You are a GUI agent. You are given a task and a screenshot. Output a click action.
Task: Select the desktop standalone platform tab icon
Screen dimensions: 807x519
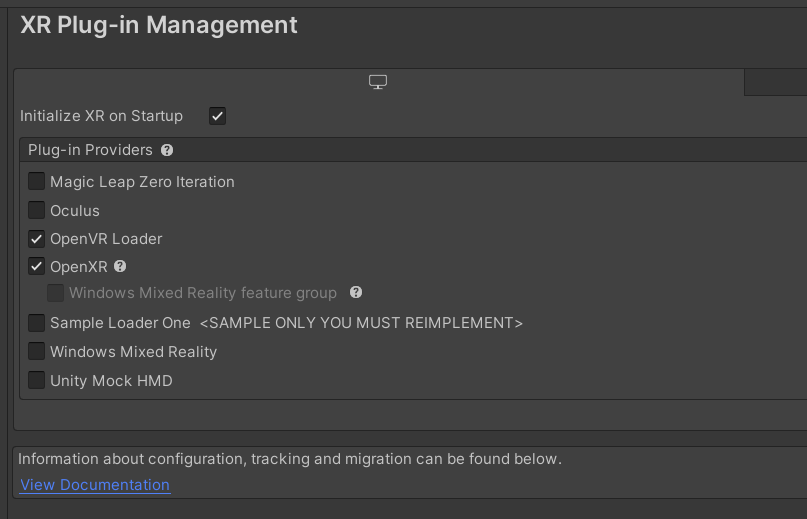[x=378, y=82]
